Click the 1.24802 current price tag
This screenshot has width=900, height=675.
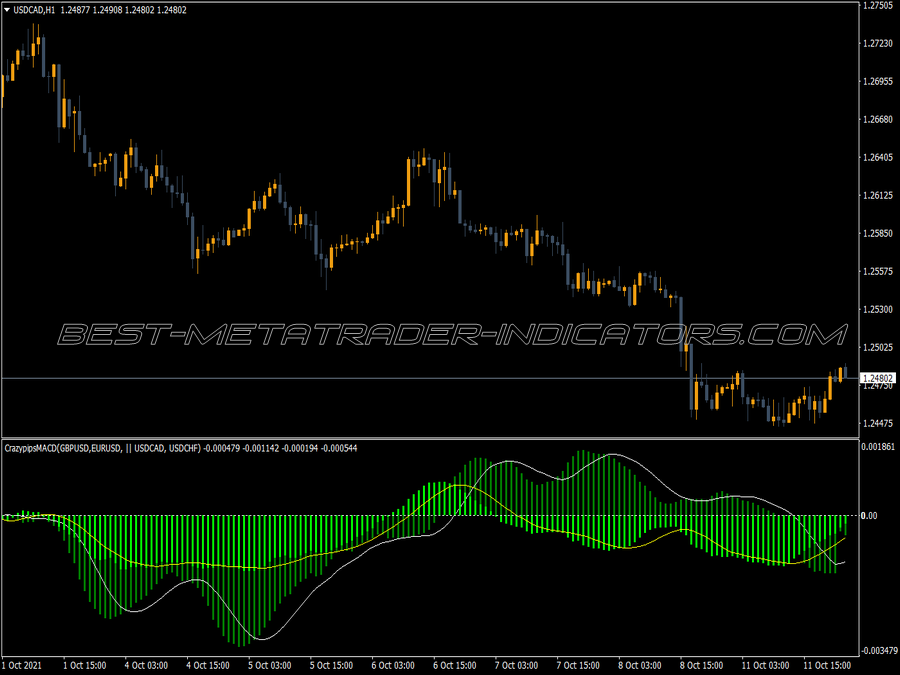(x=878, y=378)
